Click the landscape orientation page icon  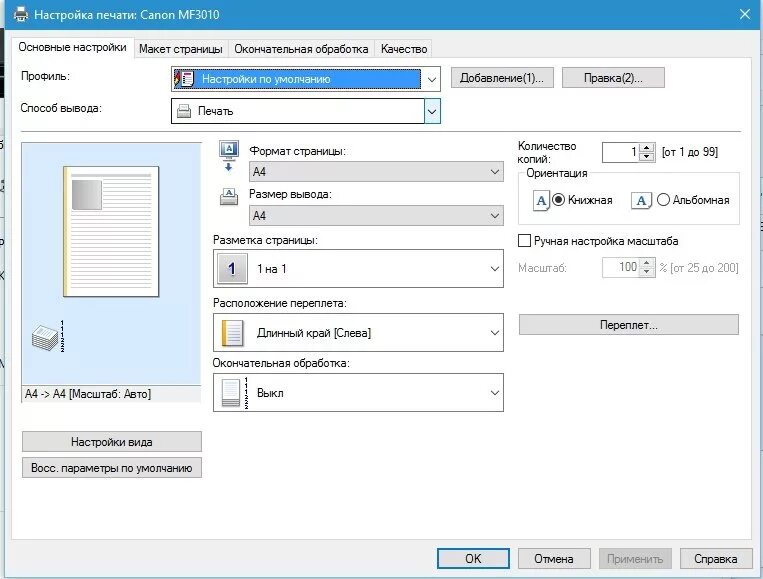click(641, 200)
